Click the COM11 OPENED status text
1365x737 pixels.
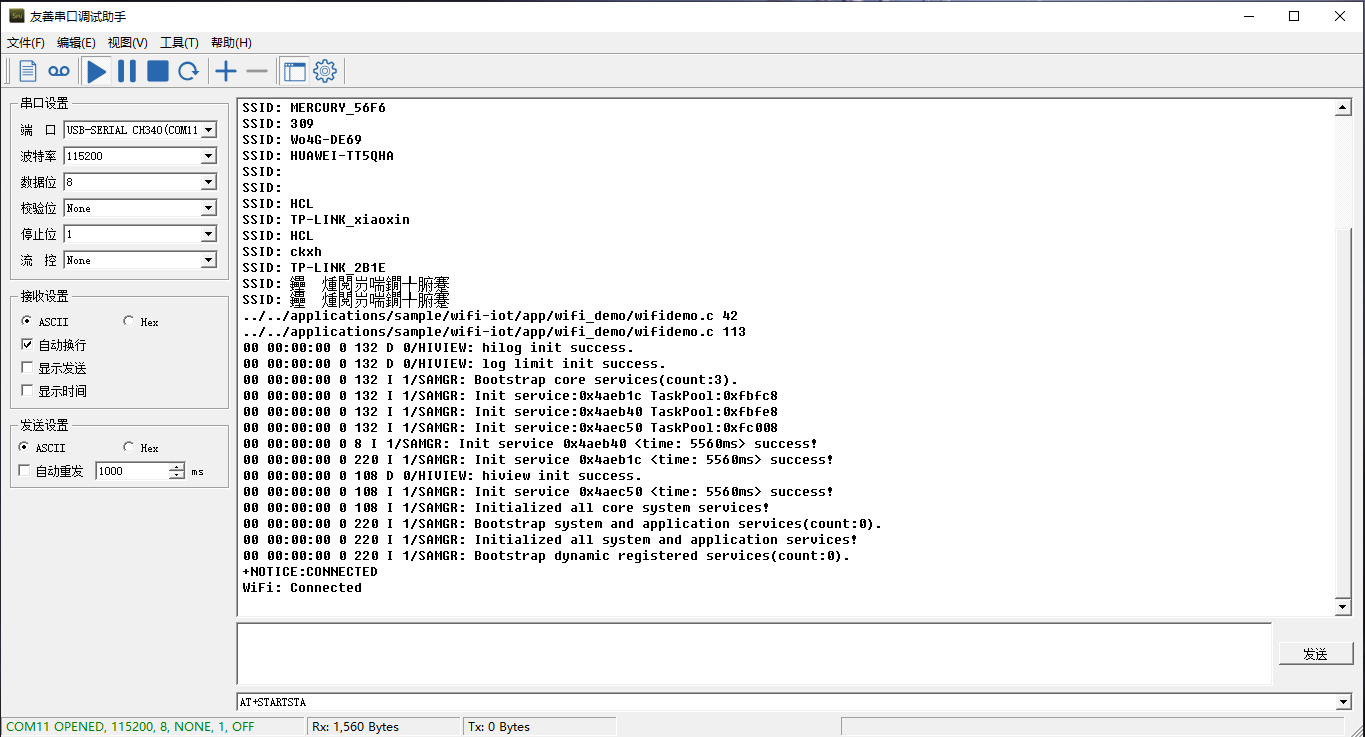131,727
